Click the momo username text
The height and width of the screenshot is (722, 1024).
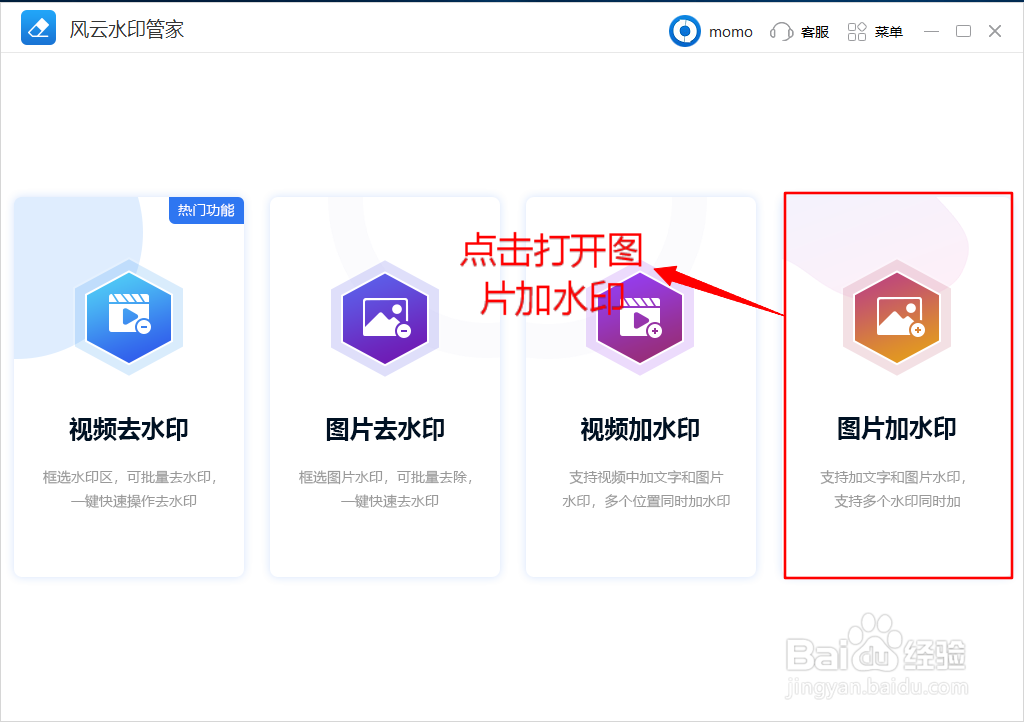coord(730,31)
